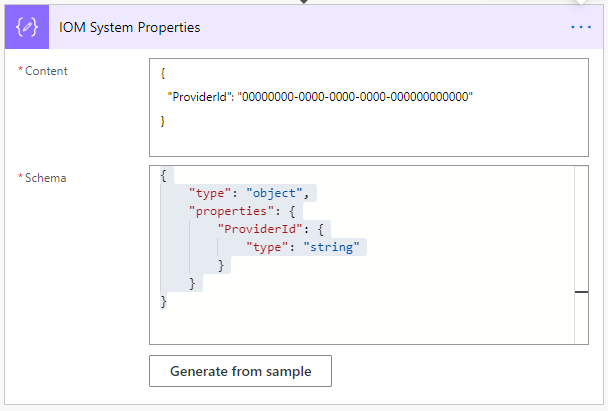Click the Schema field label

[x=45, y=178]
